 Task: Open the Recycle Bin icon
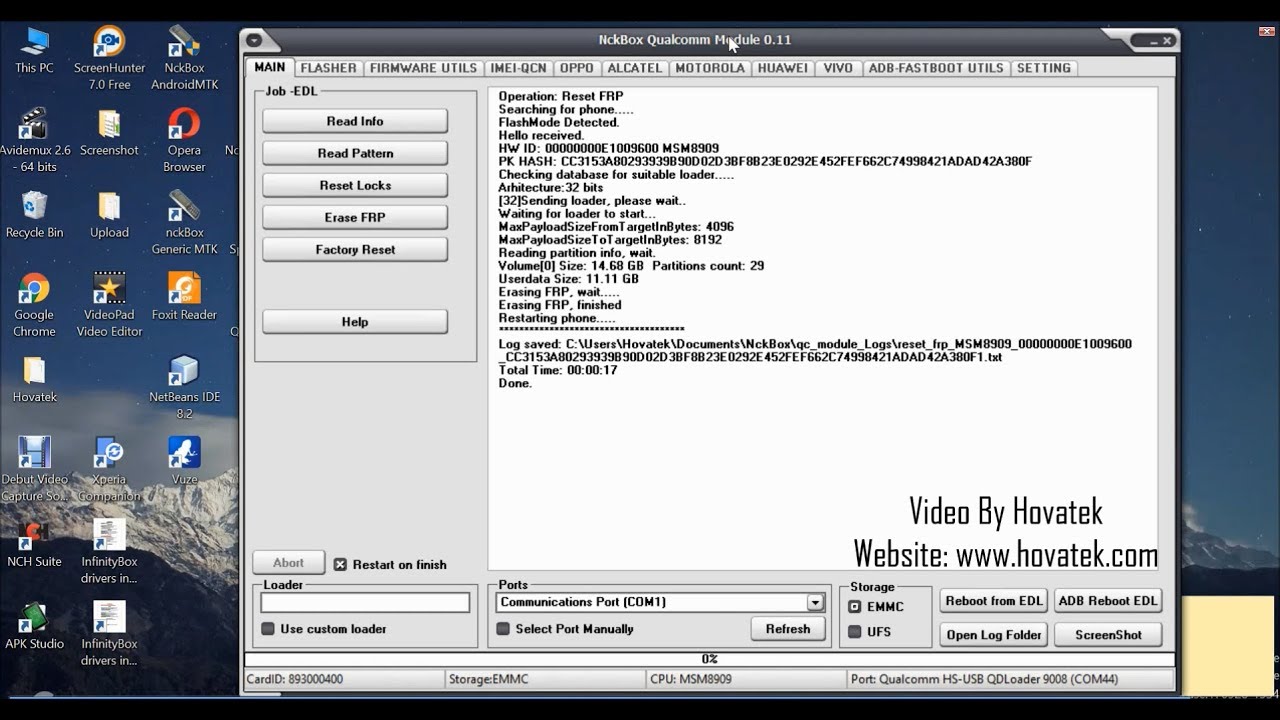pyautogui.click(x=34, y=214)
